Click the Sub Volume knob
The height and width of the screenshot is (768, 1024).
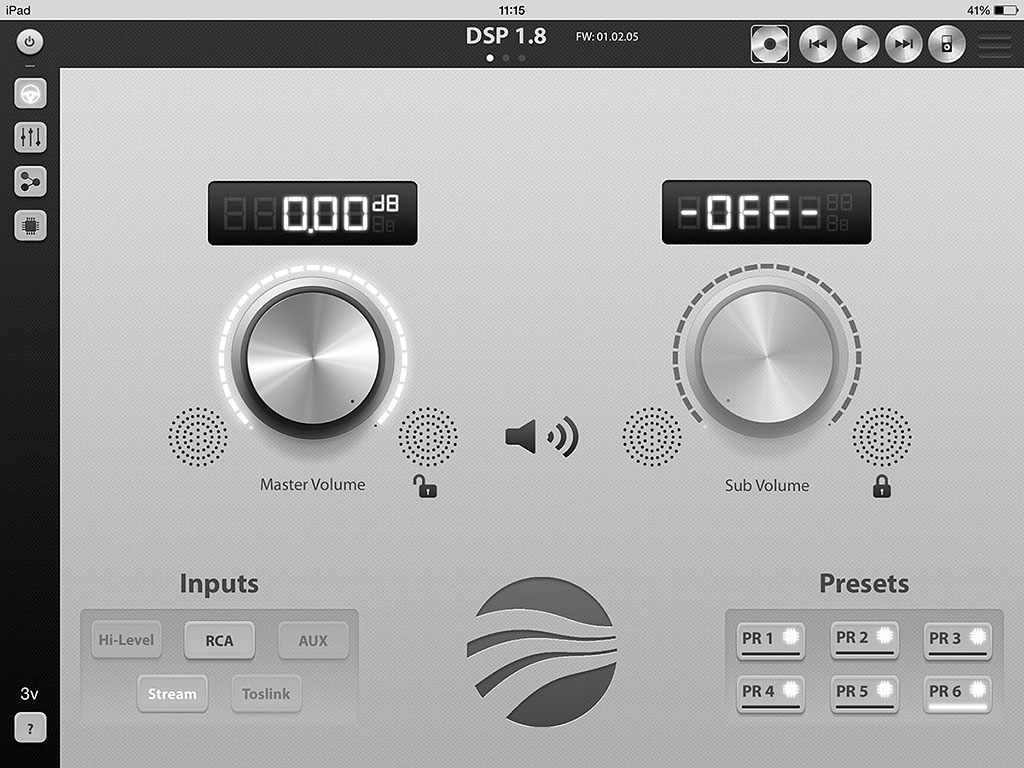click(x=767, y=357)
